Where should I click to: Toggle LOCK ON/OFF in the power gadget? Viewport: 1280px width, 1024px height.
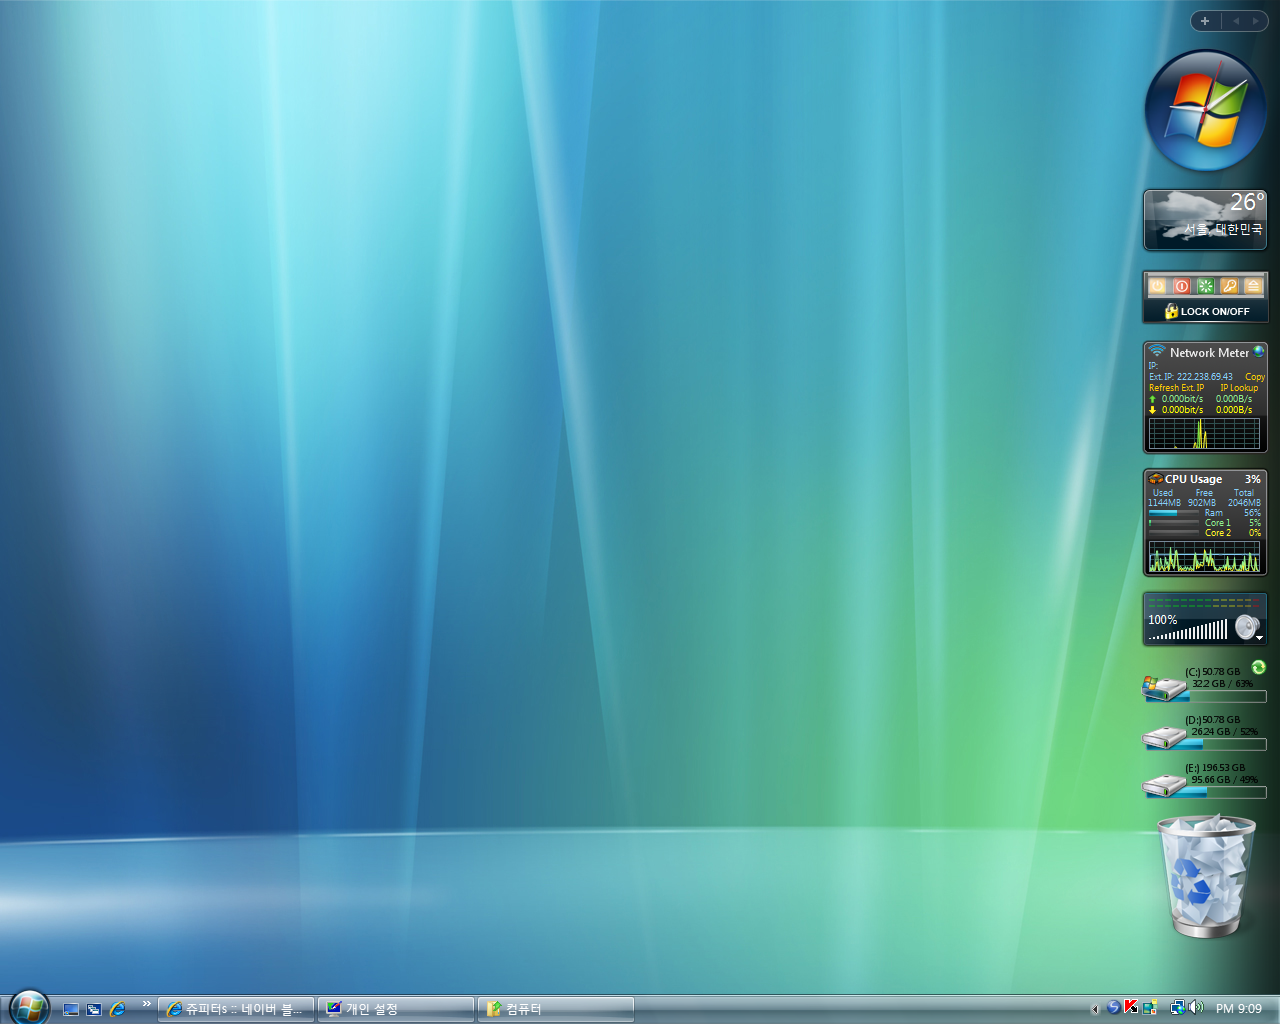pyautogui.click(x=1206, y=311)
